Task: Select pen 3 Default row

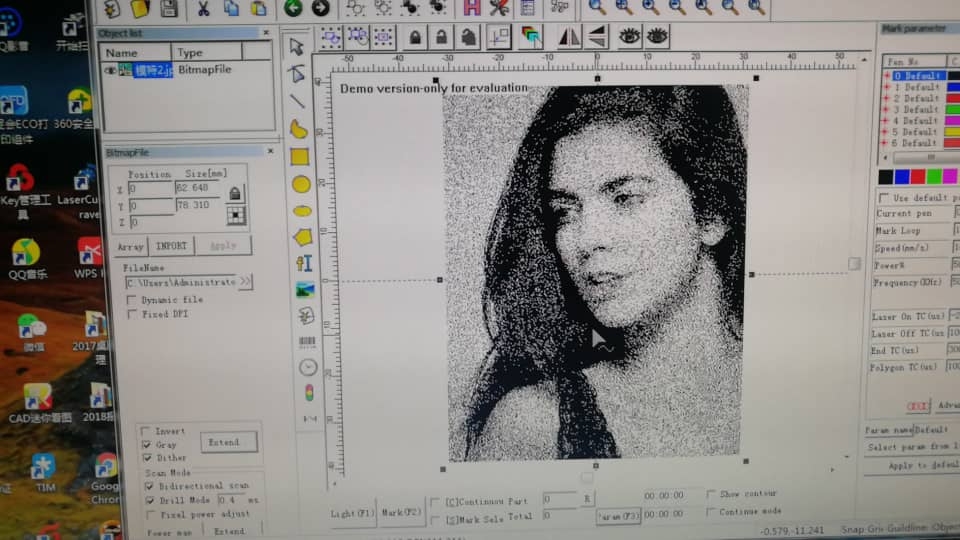Action: click(x=918, y=110)
